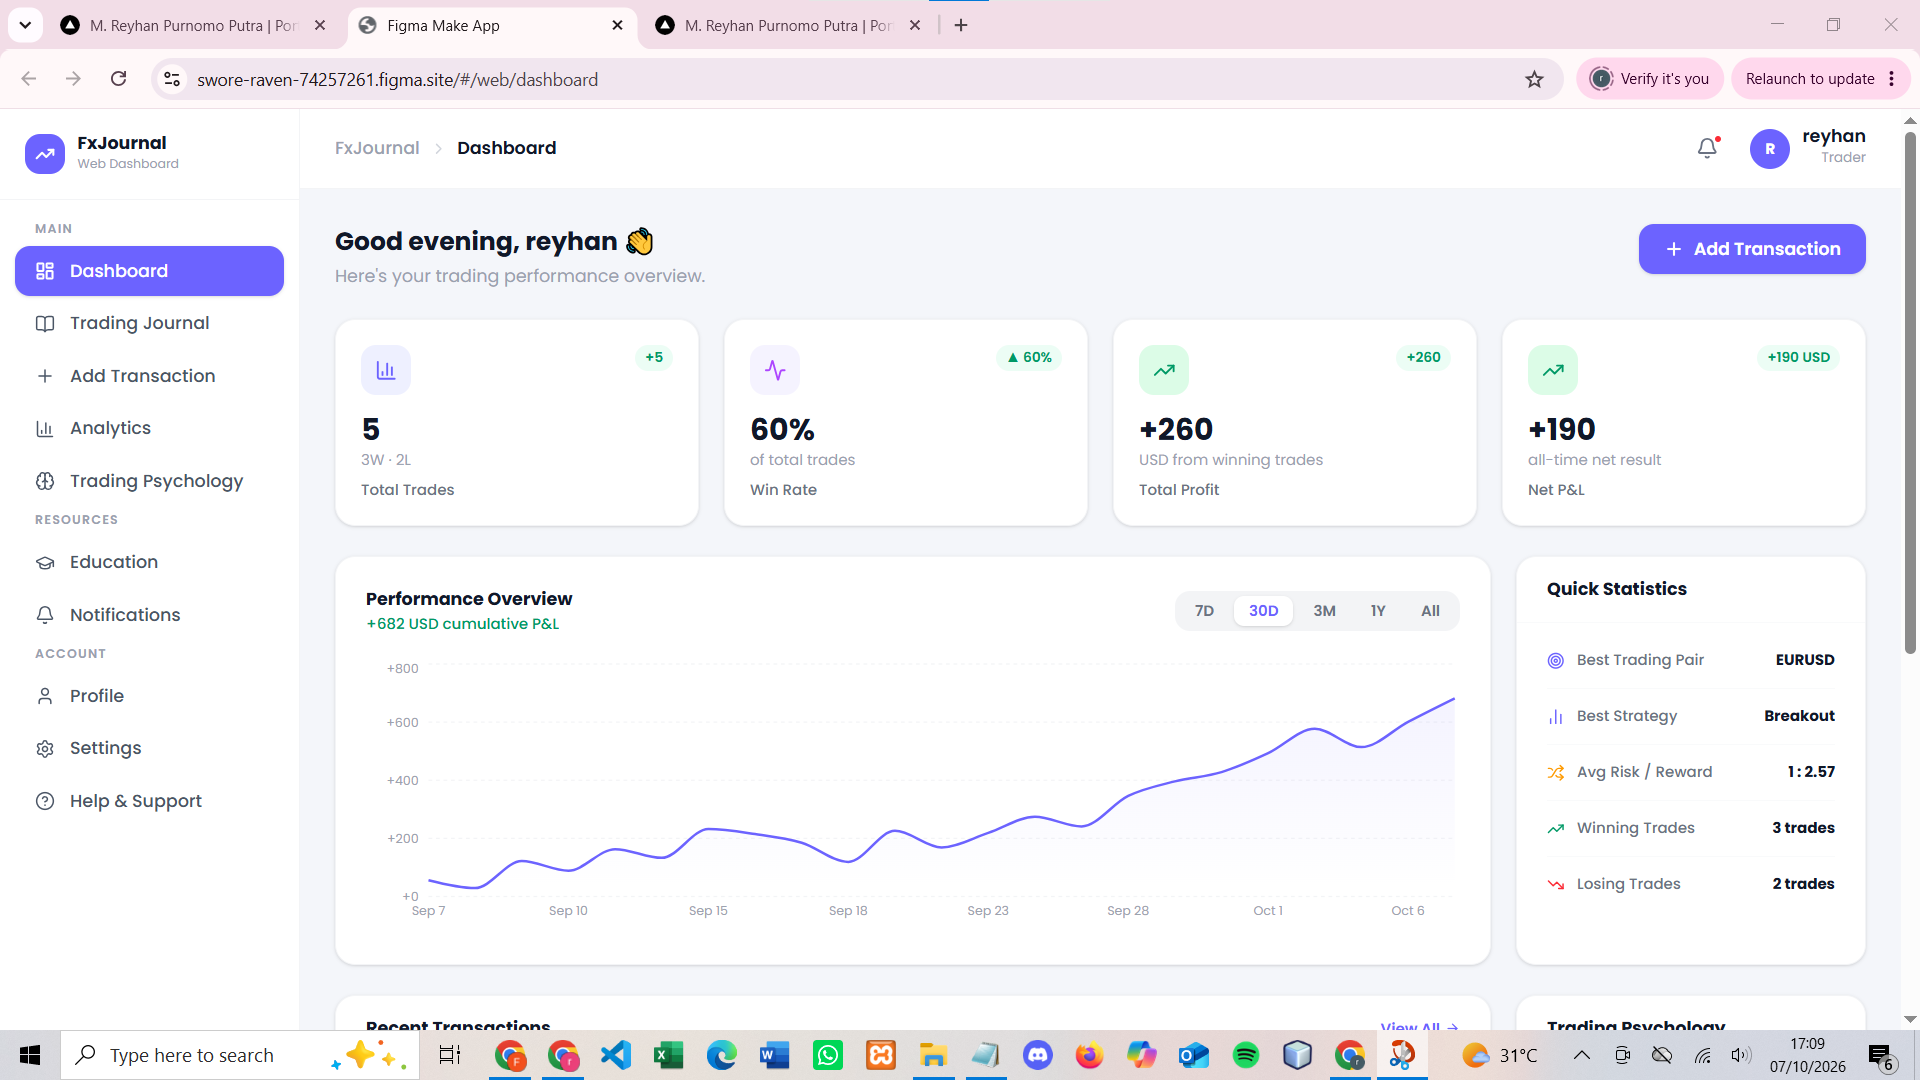
Task: Select the 3M chart range
Action: (1324, 611)
